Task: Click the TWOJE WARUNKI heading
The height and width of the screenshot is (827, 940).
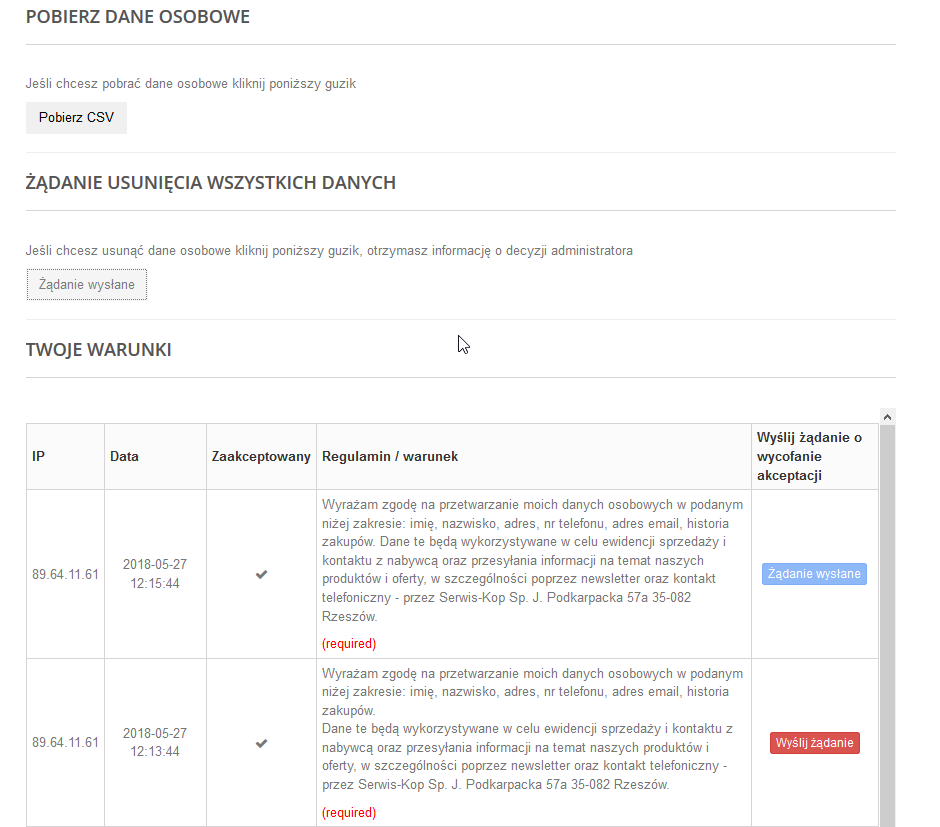Action: (x=99, y=350)
